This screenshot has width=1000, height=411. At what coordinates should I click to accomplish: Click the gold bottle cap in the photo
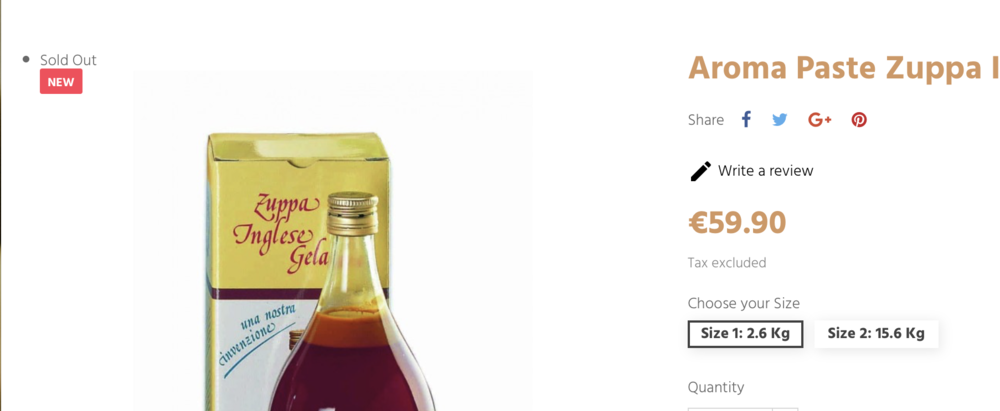[x=353, y=214]
